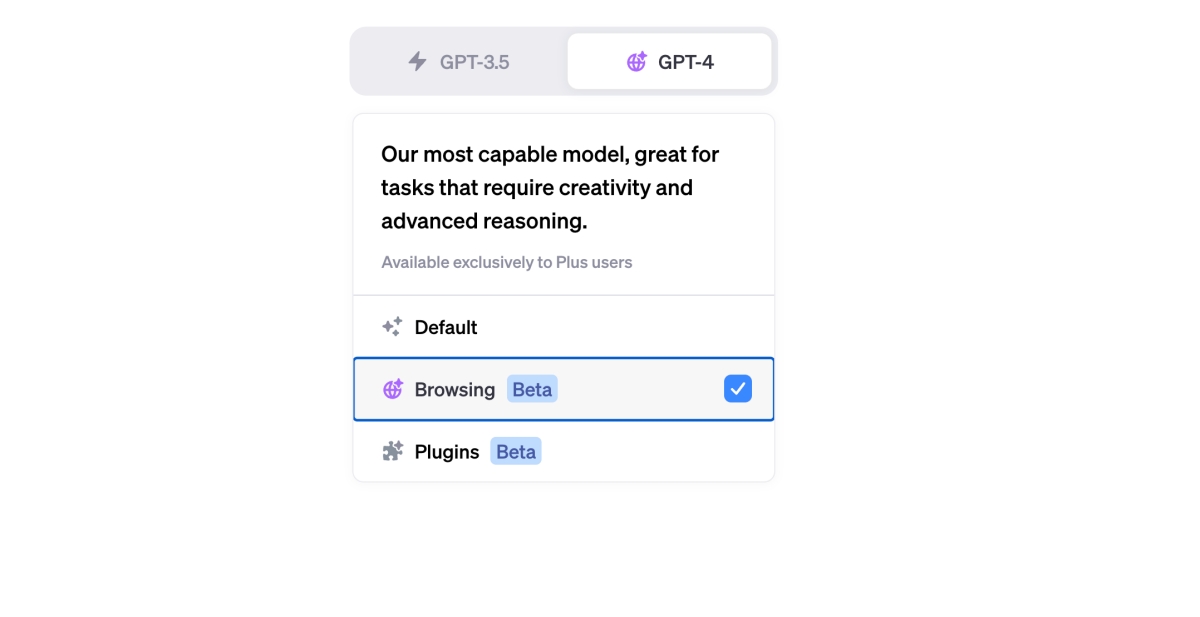Switch to the GPT-3.5 model tab
This screenshot has width=1200, height=617.
click(460, 62)
